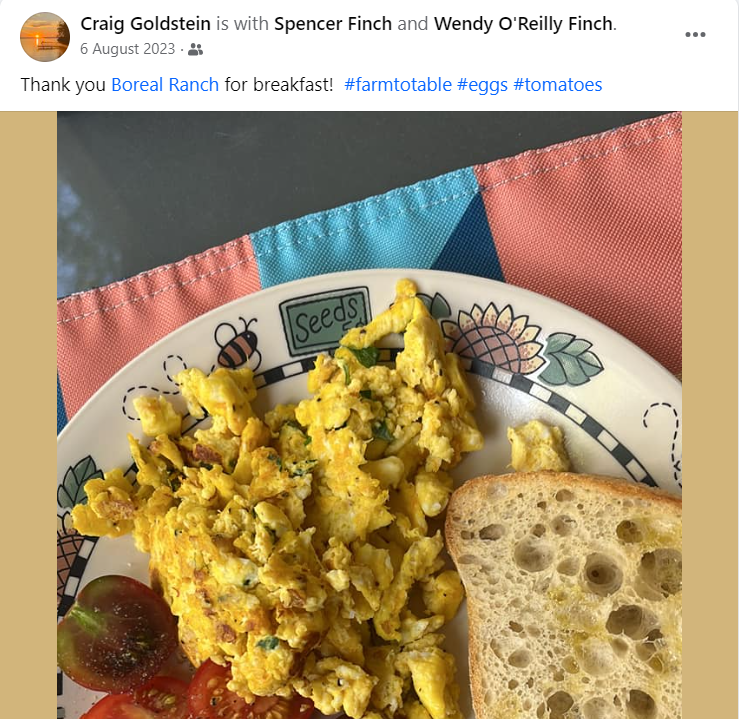Image resolution: width=739 pixels, height=719 pixels.
Task: Visit Craig Goldstein's profile via his name
Action: point(146,24)
